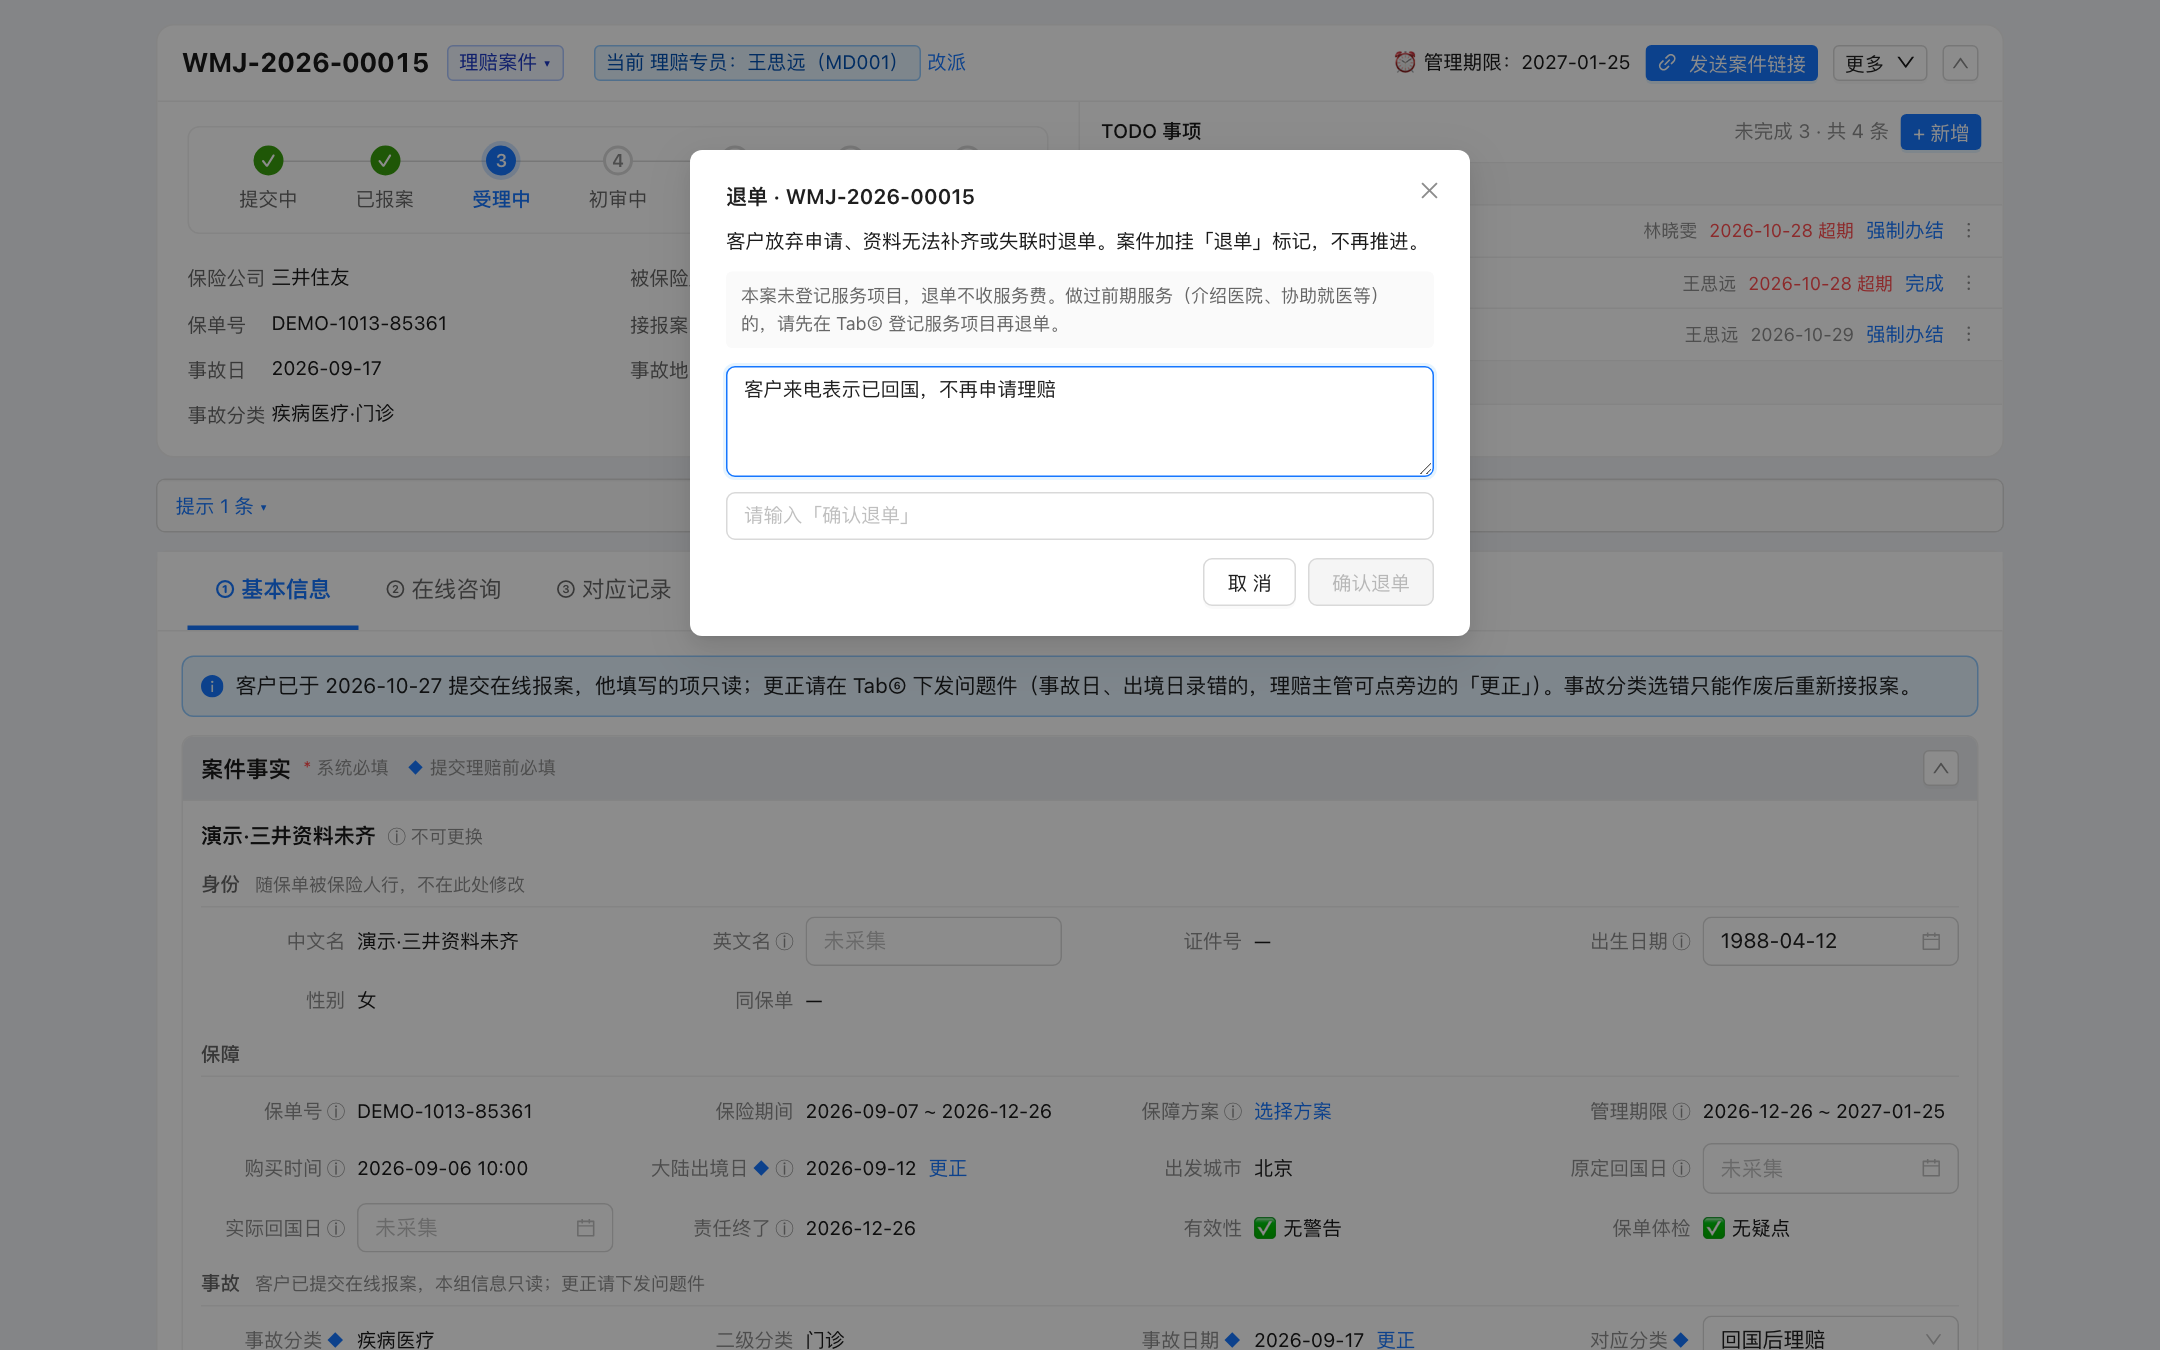Image resolution: width=2160 pixels, height=1350 pixels.
Task: Click 强制办结 on 林晓雯 TODO row
Action: (x=1904, y=230)
